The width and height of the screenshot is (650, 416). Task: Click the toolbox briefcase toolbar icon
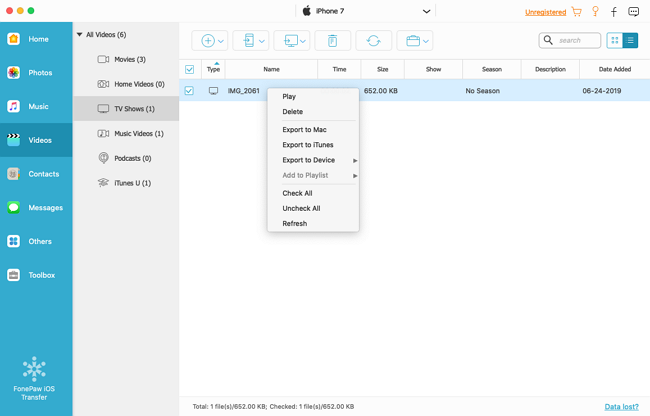pos(413,41)
